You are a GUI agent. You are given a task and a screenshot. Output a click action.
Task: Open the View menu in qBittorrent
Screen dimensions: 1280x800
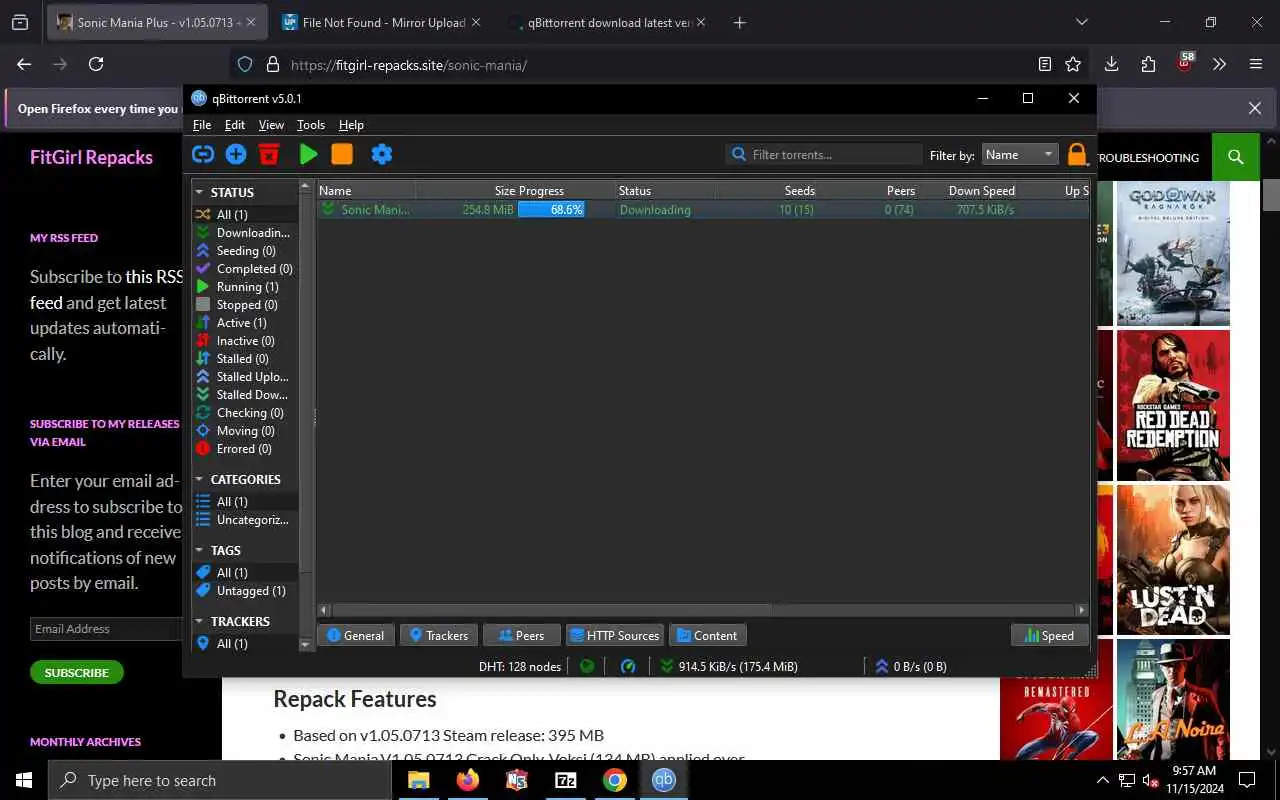[271, 125]
